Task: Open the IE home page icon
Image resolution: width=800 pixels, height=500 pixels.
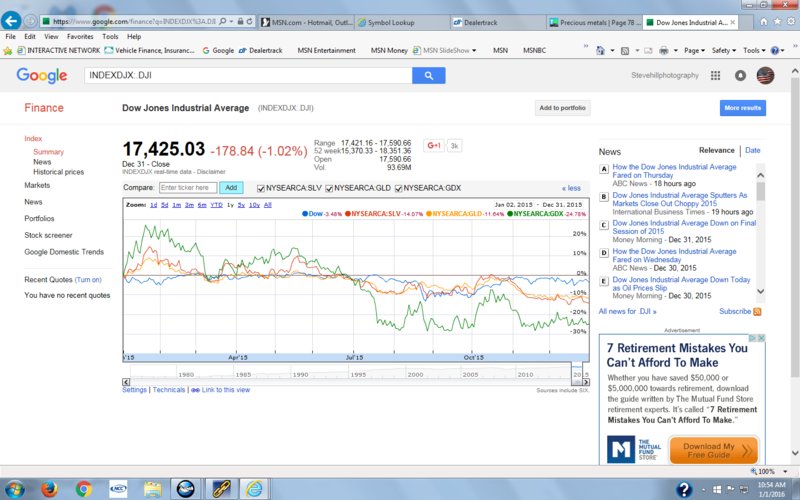Action: [764, 21]
